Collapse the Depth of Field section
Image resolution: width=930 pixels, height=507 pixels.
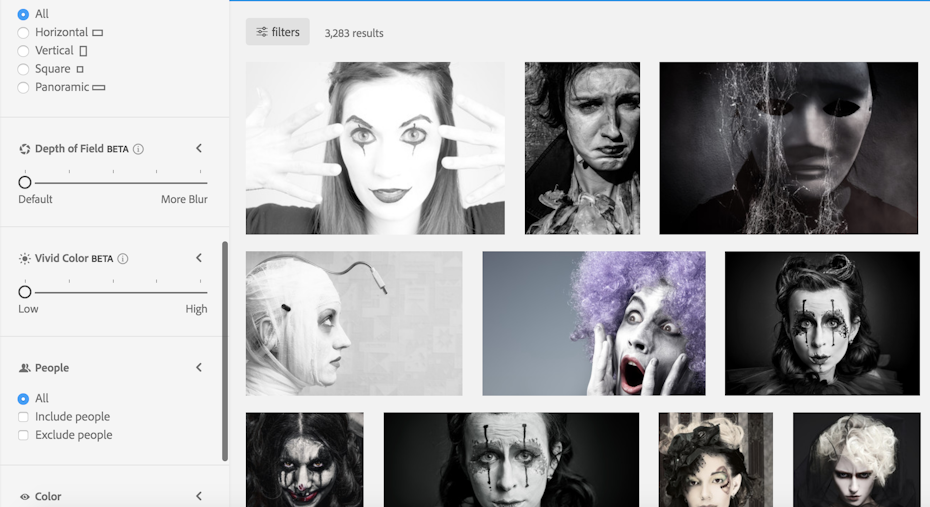point(199,149)
